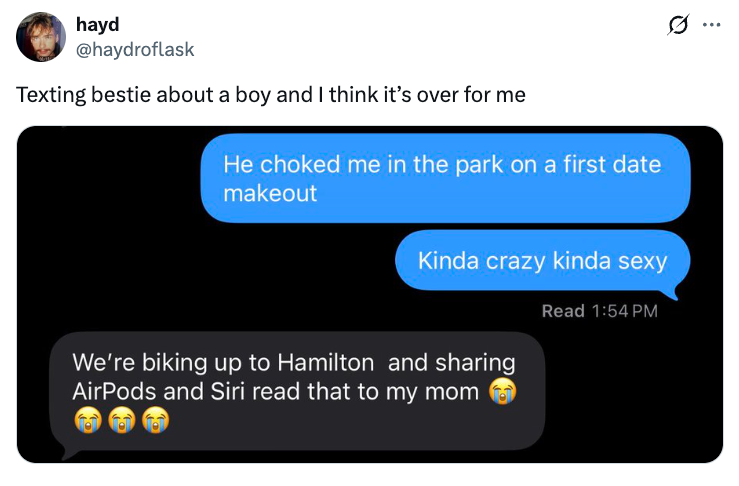Screen dimensions: 739x486
Task: Click the "Read 1:54 PM" receipt
Action: pos(599,311)
